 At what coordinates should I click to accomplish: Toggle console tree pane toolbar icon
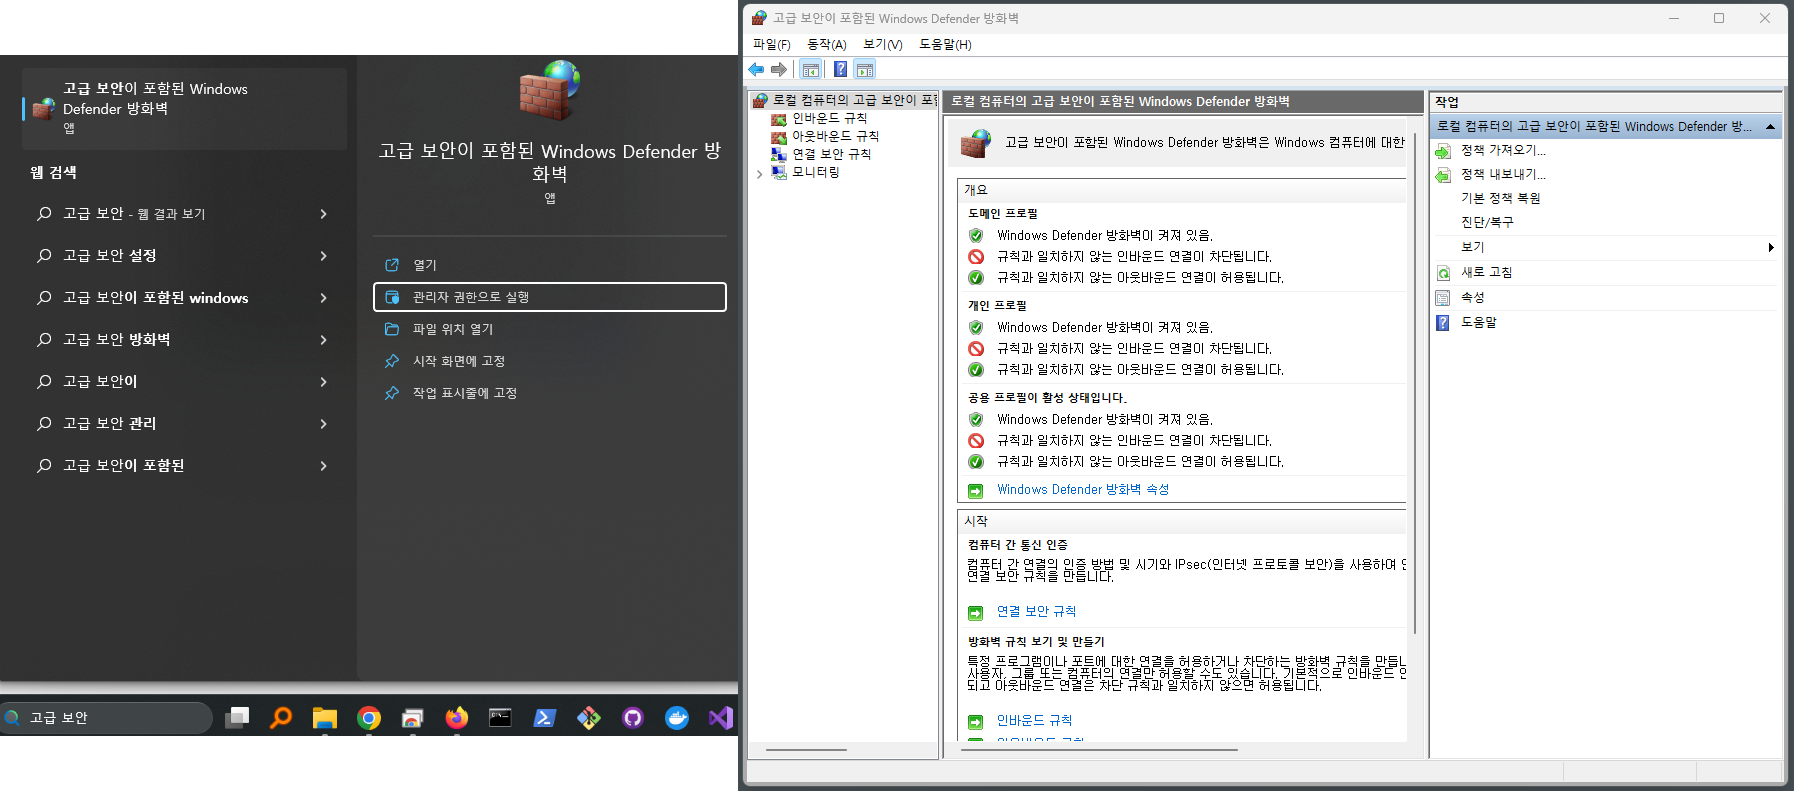811,69
